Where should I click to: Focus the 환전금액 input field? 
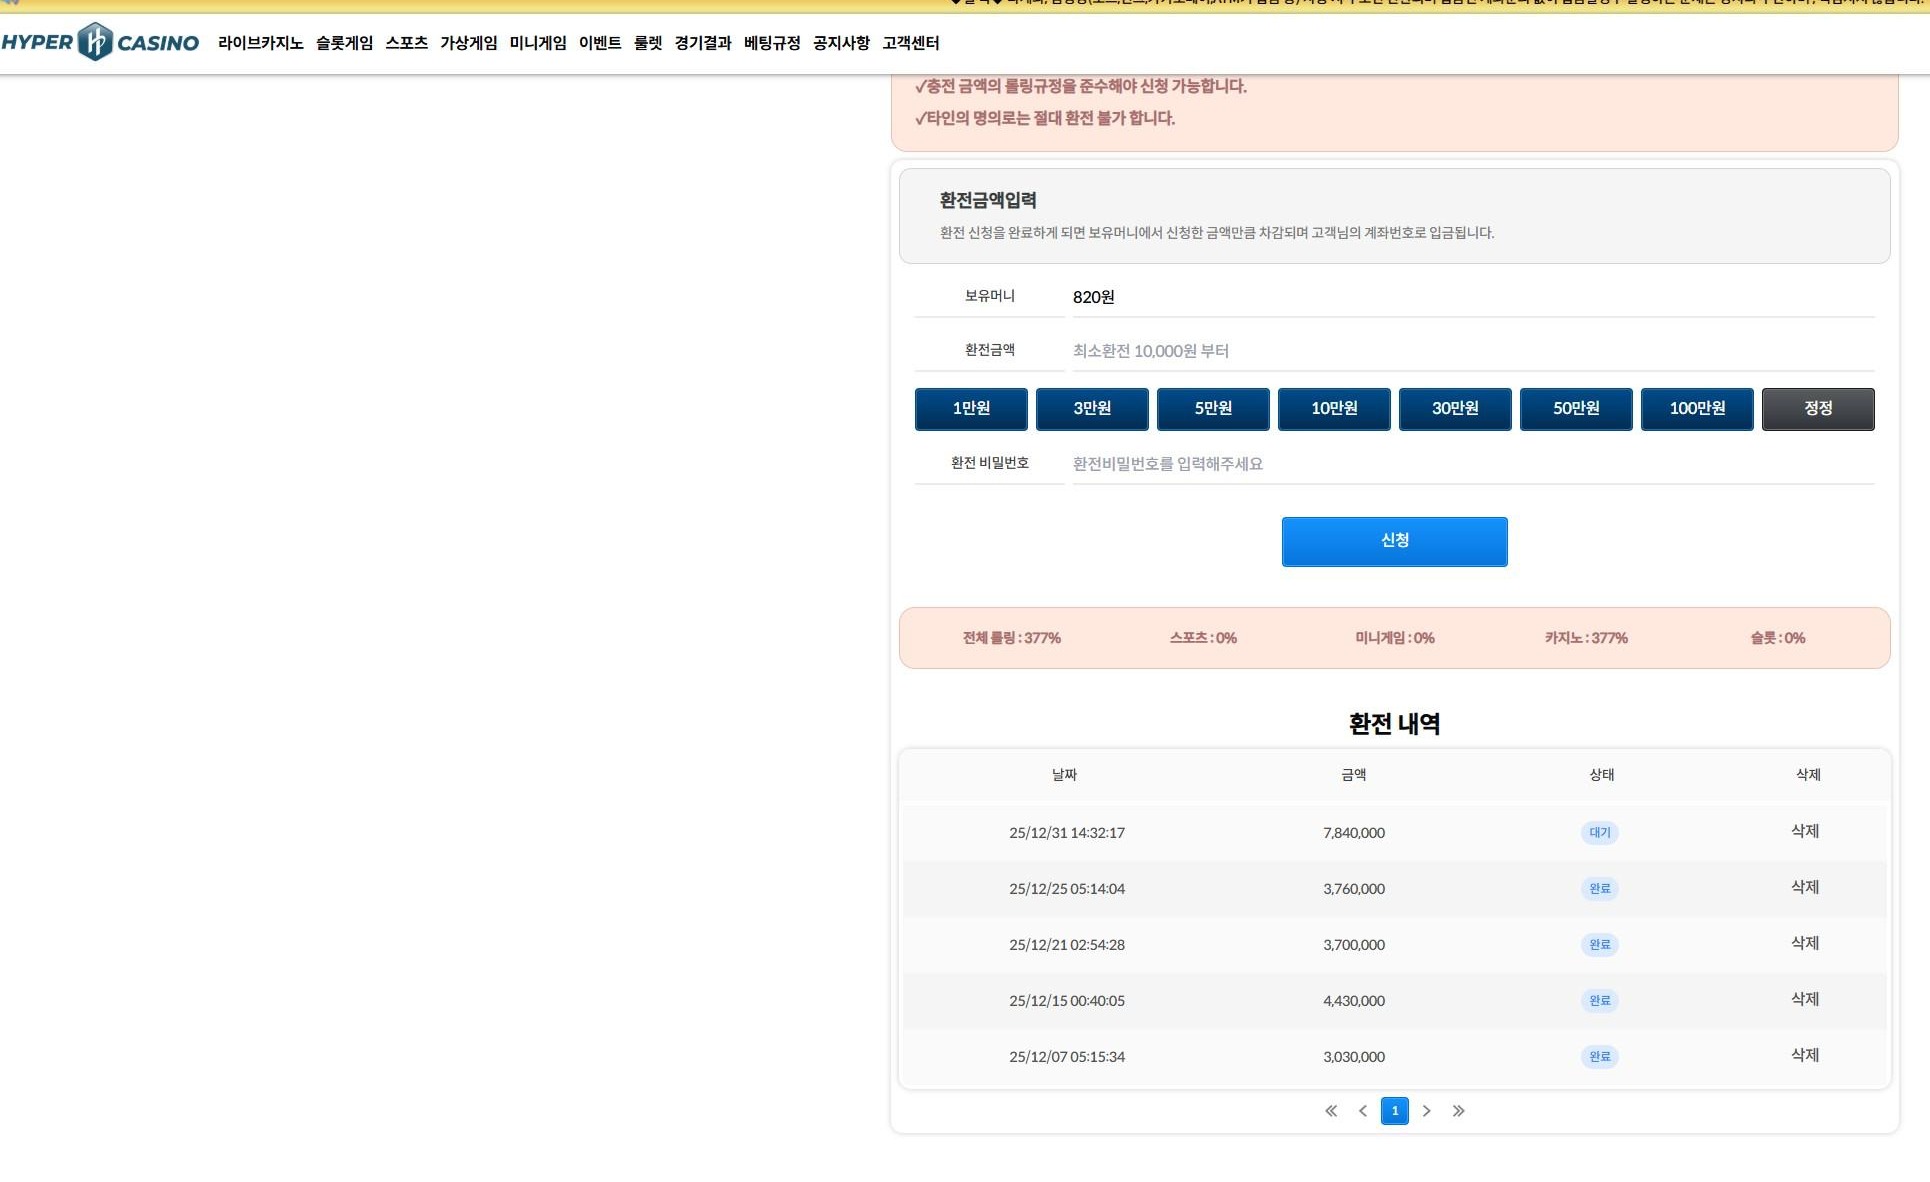(1472, 351)
